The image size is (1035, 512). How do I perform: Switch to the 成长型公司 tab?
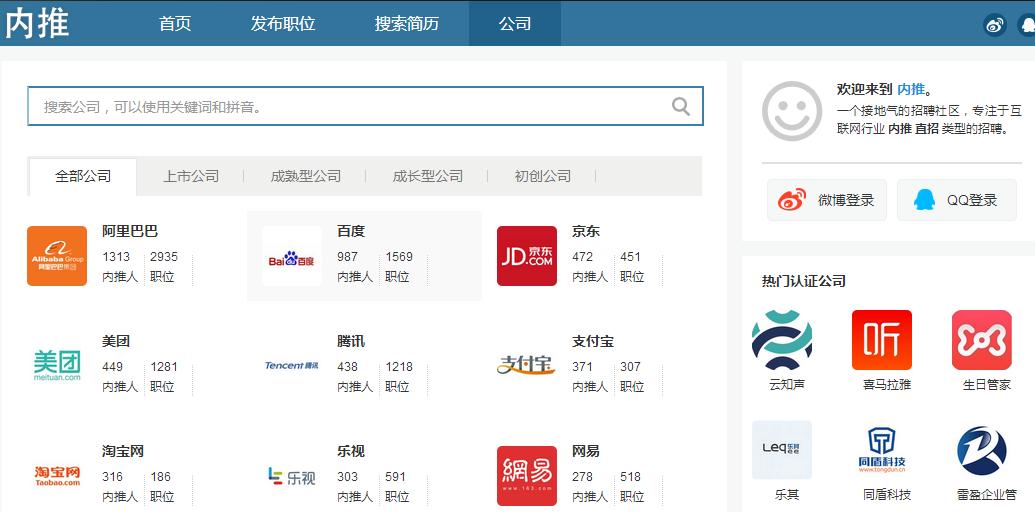click(x=428, y=176)
